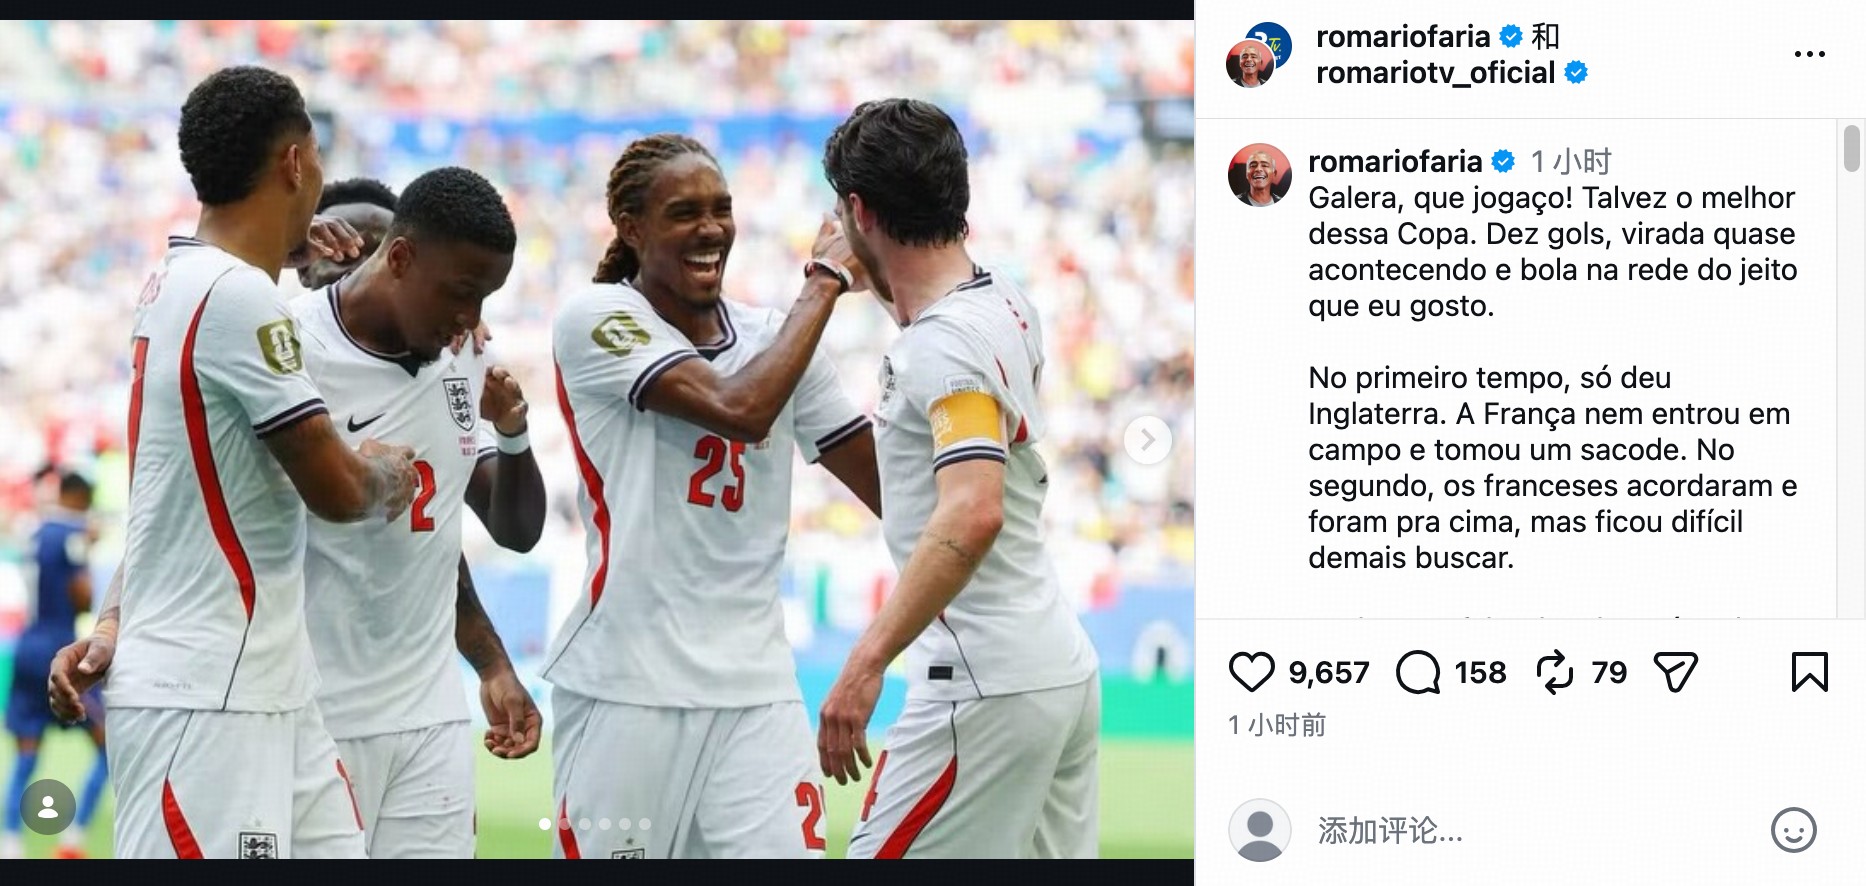This screenshot has width=1866, height=886.
Task: Open emoji picker in comment box
Action: point(1793,830)
